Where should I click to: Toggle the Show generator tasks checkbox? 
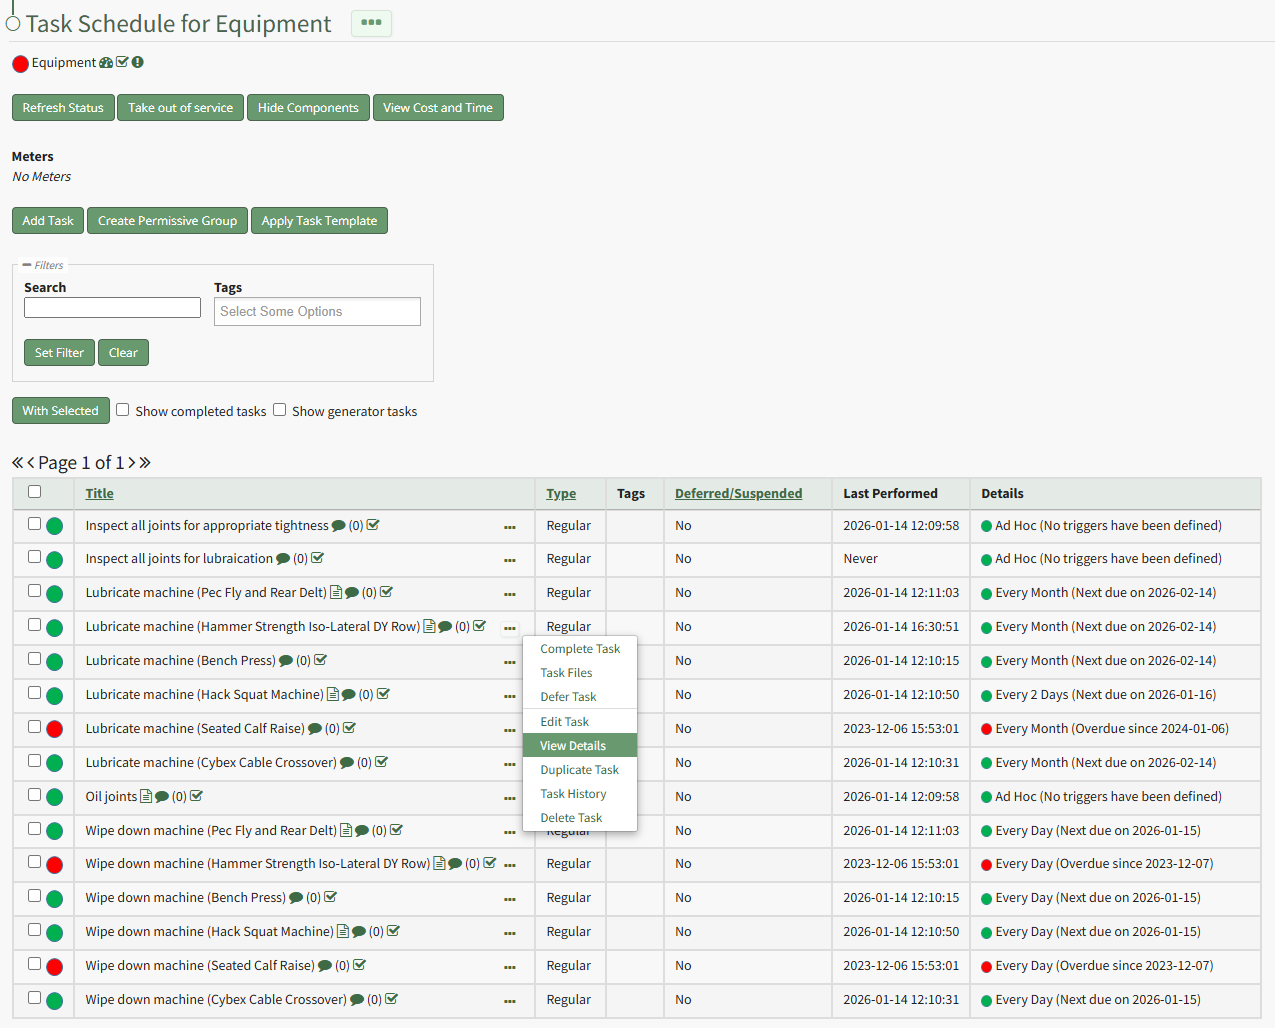point(280,410)
